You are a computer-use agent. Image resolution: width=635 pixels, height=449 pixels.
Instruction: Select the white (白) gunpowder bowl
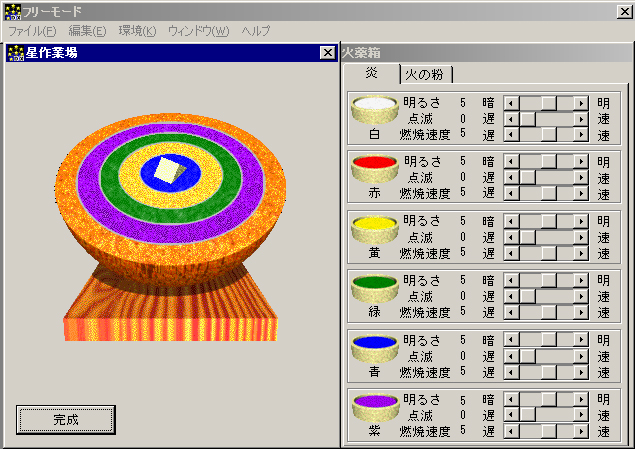[x=375, y=107]
